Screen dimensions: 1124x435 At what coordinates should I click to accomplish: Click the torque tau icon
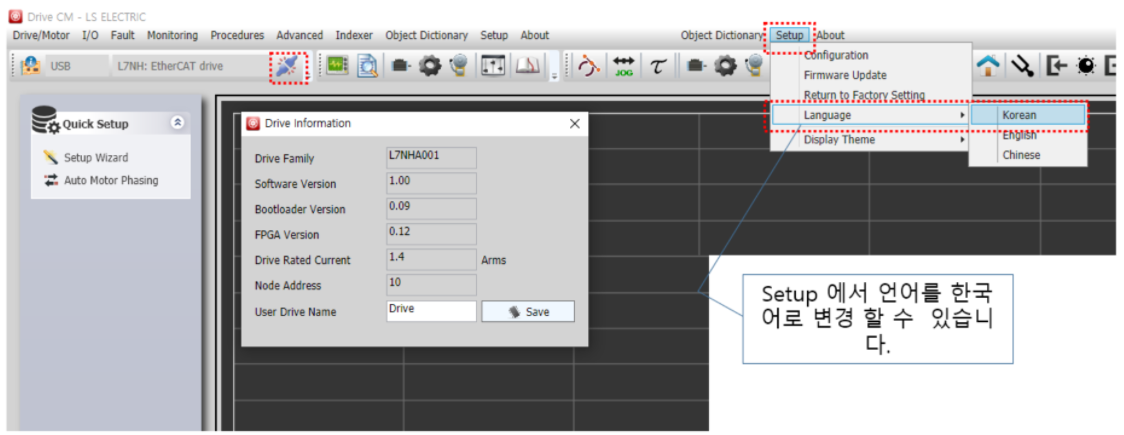click(657, 66)
